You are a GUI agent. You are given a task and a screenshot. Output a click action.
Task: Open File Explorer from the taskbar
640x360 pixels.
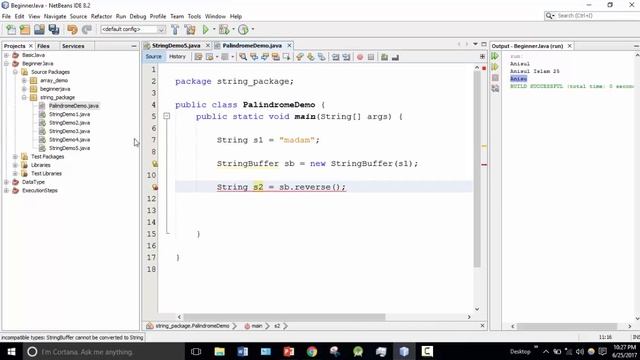220,351
